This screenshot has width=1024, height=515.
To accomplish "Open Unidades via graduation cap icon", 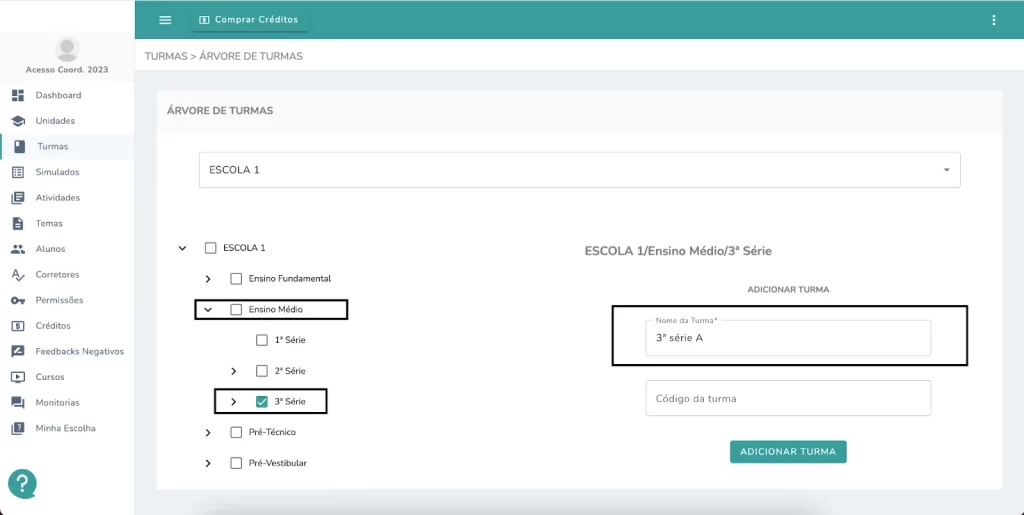I will pyautogui.click(x=18, y=121).
